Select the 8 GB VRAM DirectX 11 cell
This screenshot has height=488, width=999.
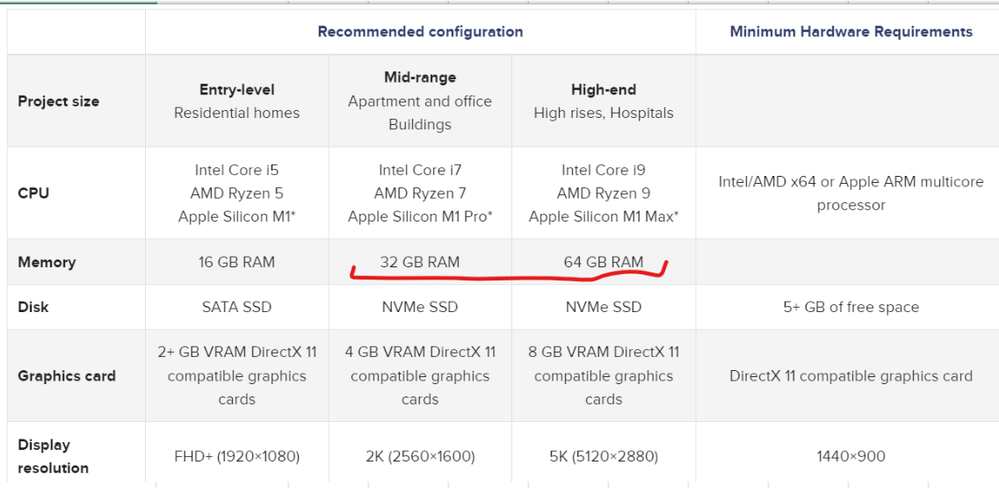(603, 376)
